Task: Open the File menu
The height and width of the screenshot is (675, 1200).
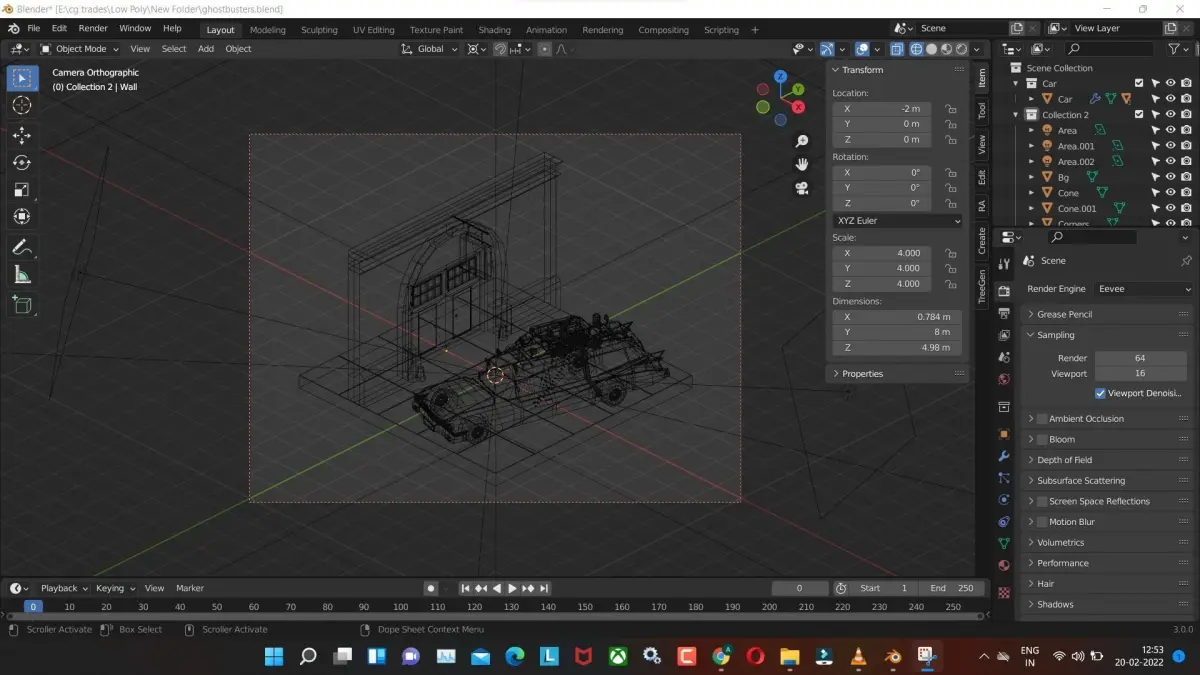Action: click(x=33, y=29)
